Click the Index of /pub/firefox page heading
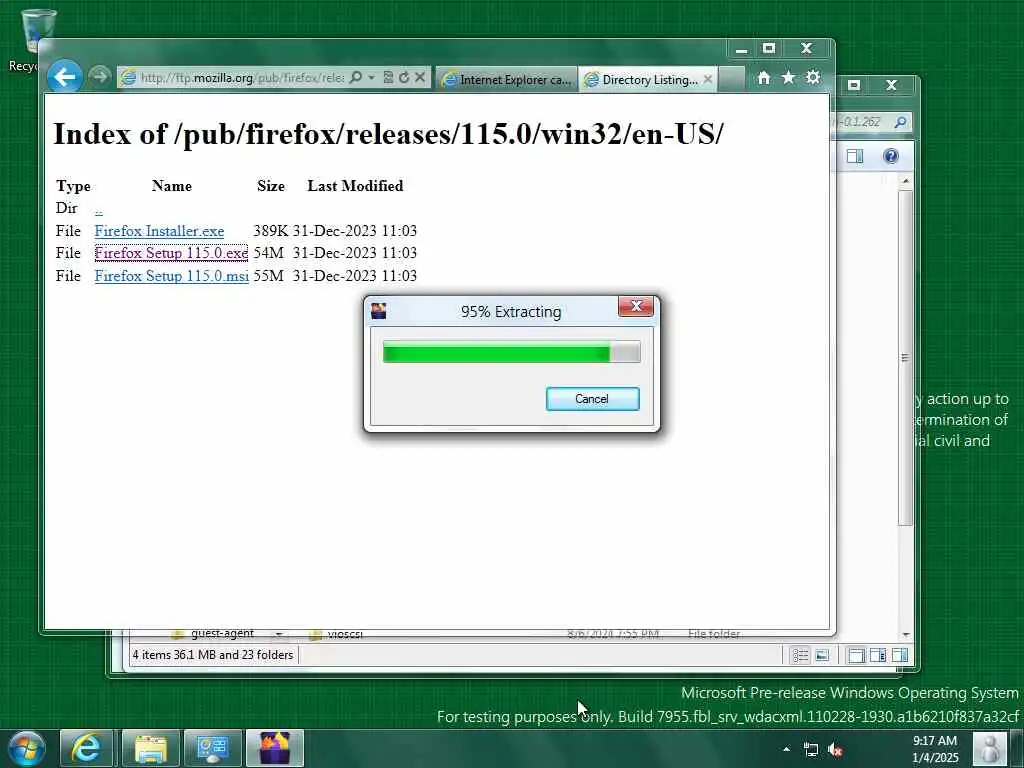1024x768 pixels. tap(389, 134)
